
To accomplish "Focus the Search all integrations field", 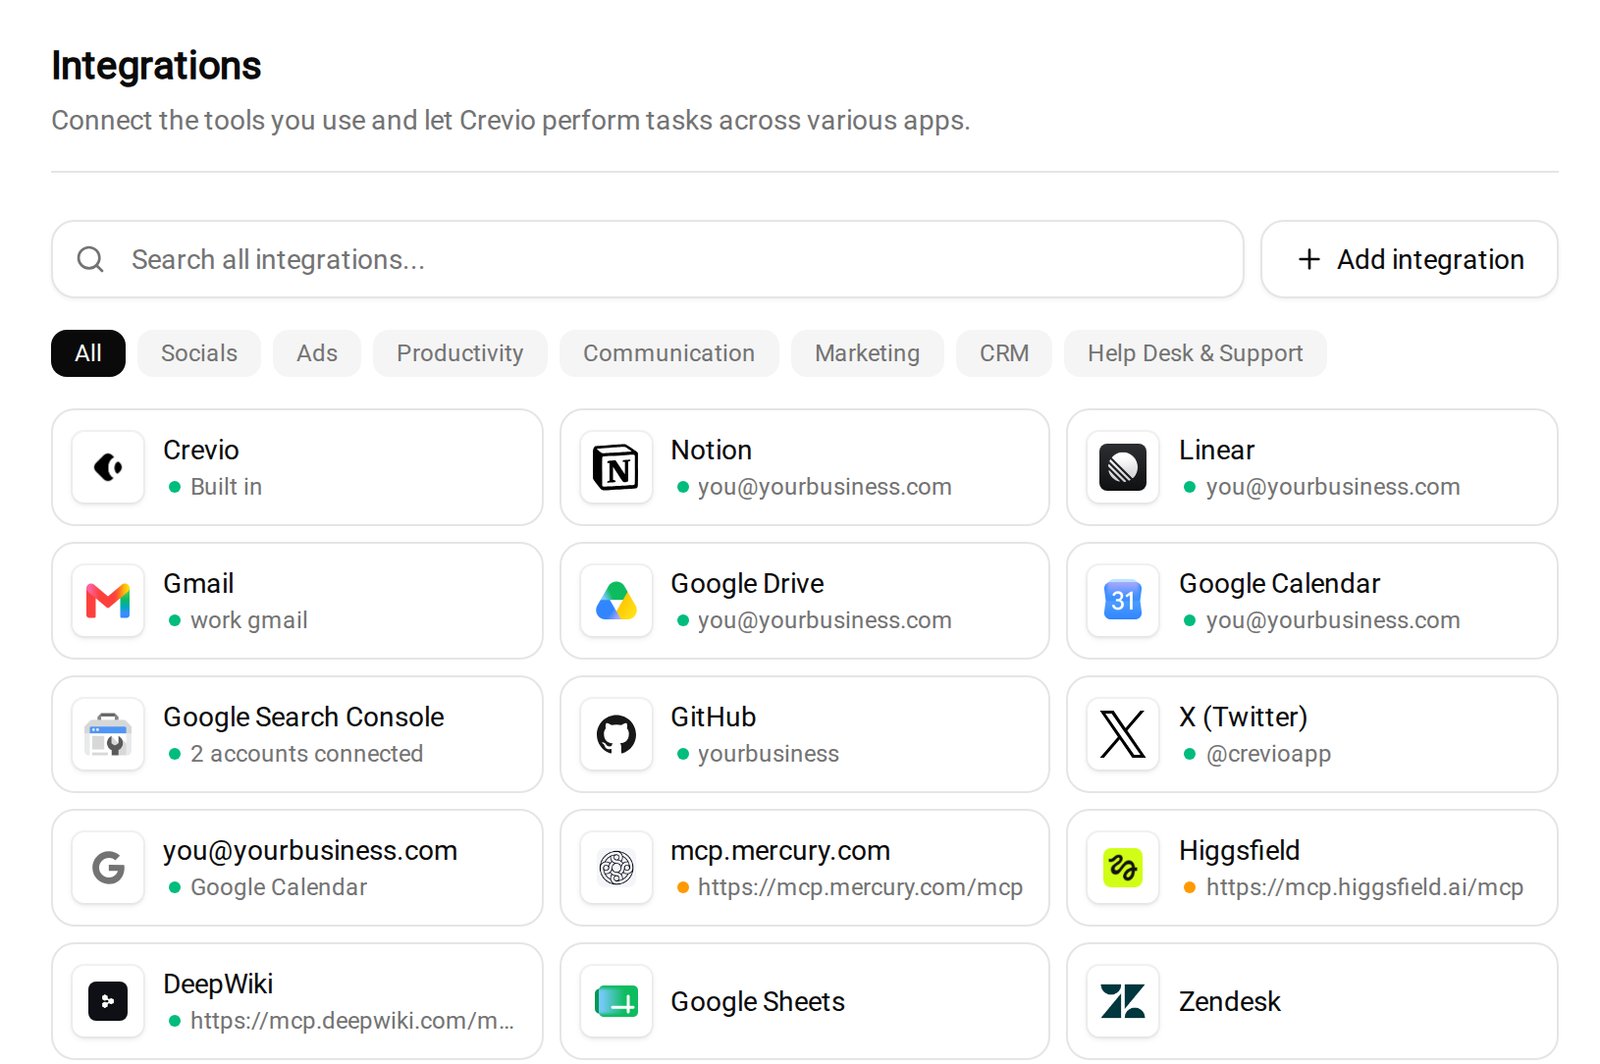I will pos(648,260).
